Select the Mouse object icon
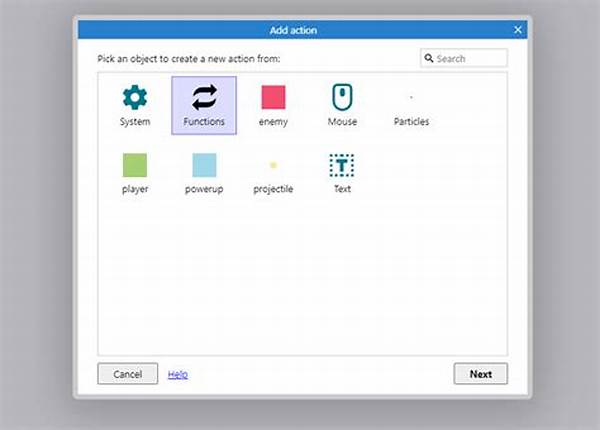The height and width of the screenshot is (430, 600). (342, 97)
